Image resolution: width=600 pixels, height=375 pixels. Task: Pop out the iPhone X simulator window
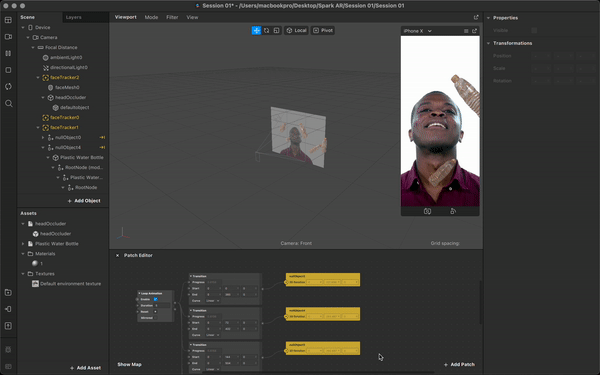tap(474, 31)
